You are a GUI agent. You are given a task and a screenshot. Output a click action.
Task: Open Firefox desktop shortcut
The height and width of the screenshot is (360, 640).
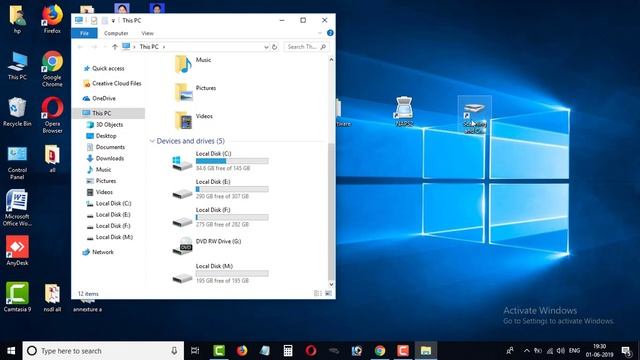point(52,19)
